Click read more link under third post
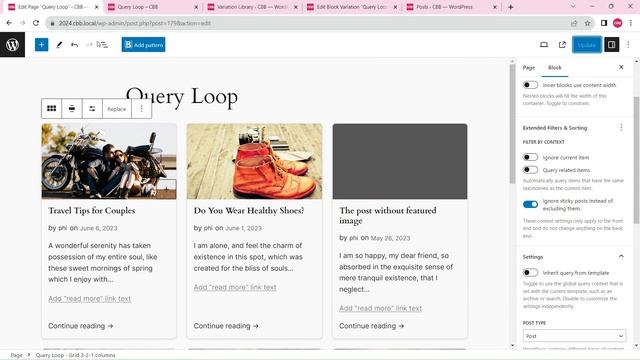The height and width of the screenshot is (360, 640). pos(380,309)
